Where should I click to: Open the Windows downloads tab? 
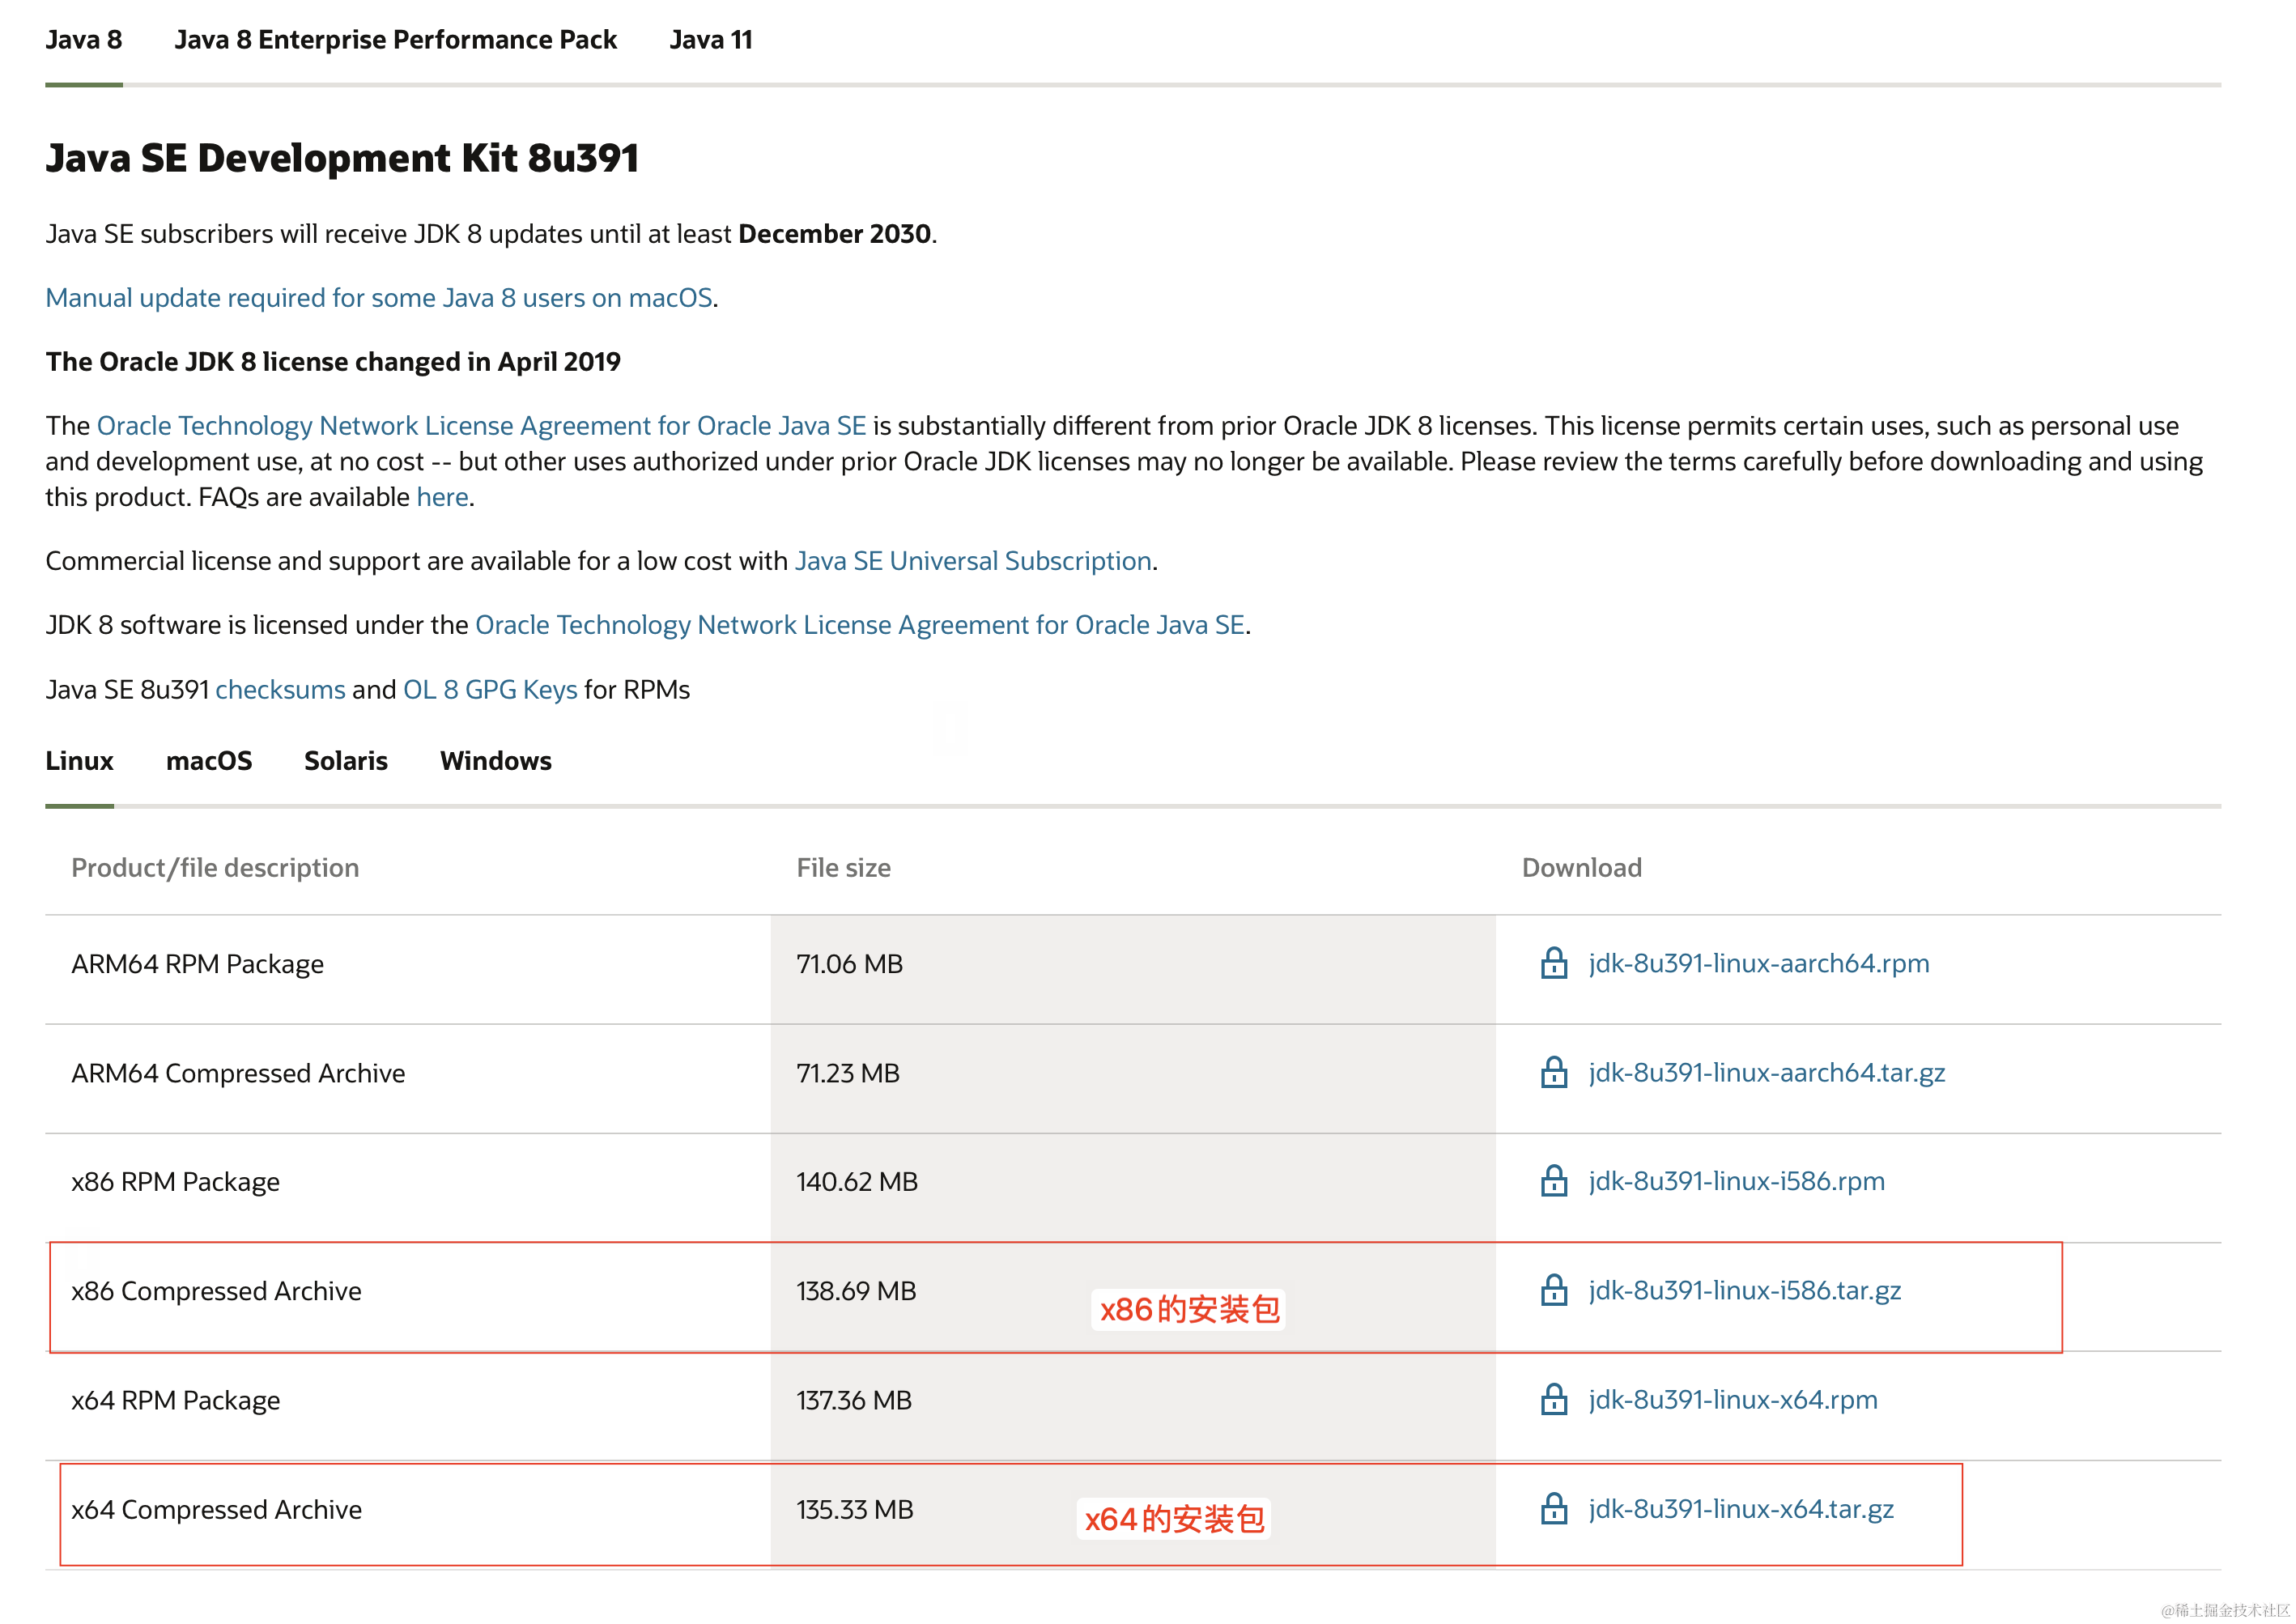point(496,761)
